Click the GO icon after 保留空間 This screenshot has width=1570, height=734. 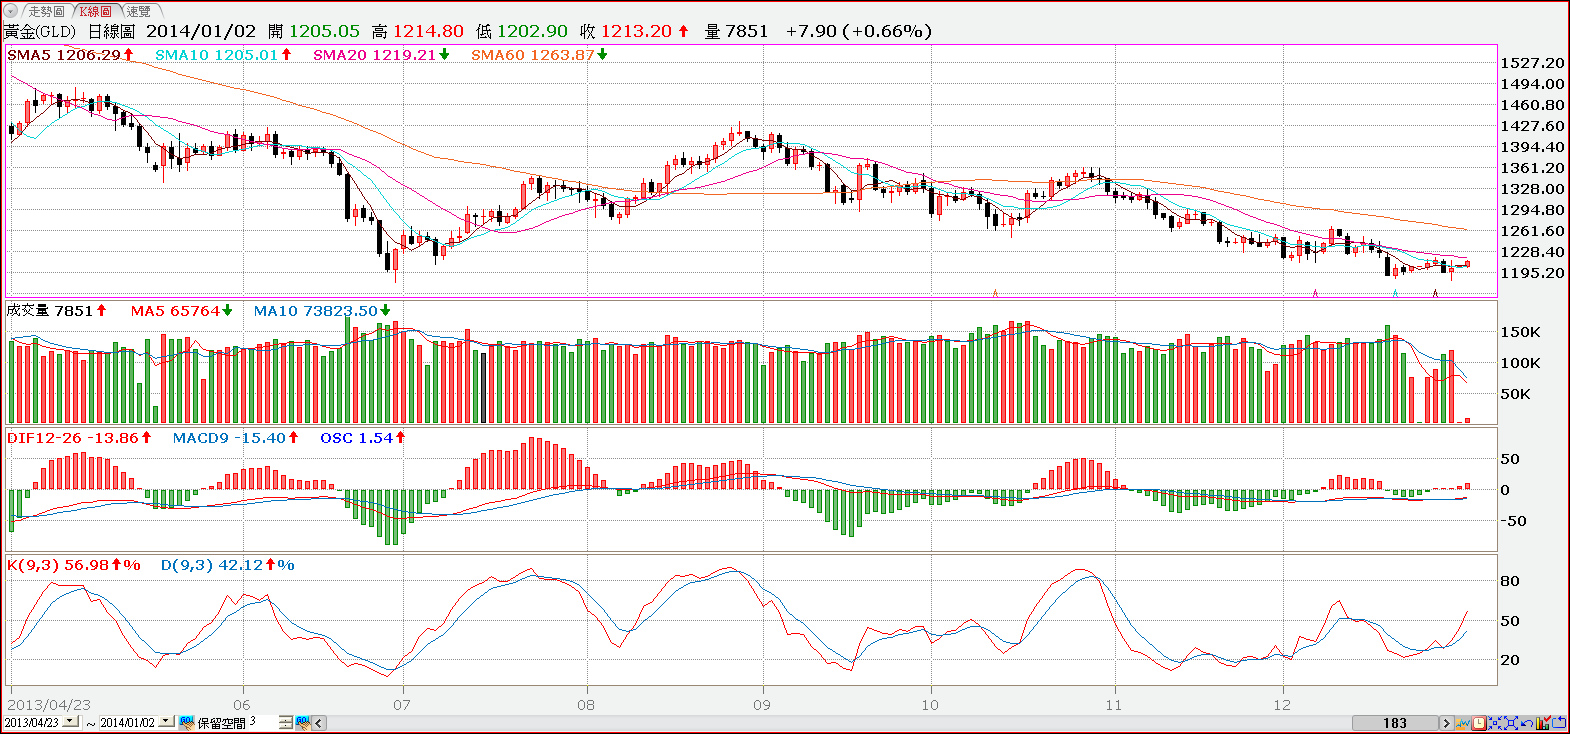click(302, 723)
